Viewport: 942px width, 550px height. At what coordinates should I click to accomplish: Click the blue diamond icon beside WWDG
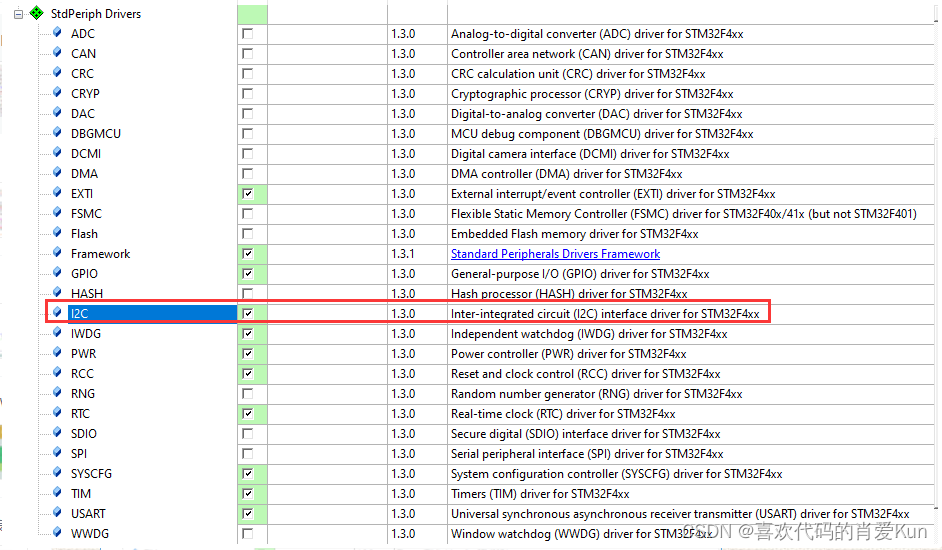(57, 532)
